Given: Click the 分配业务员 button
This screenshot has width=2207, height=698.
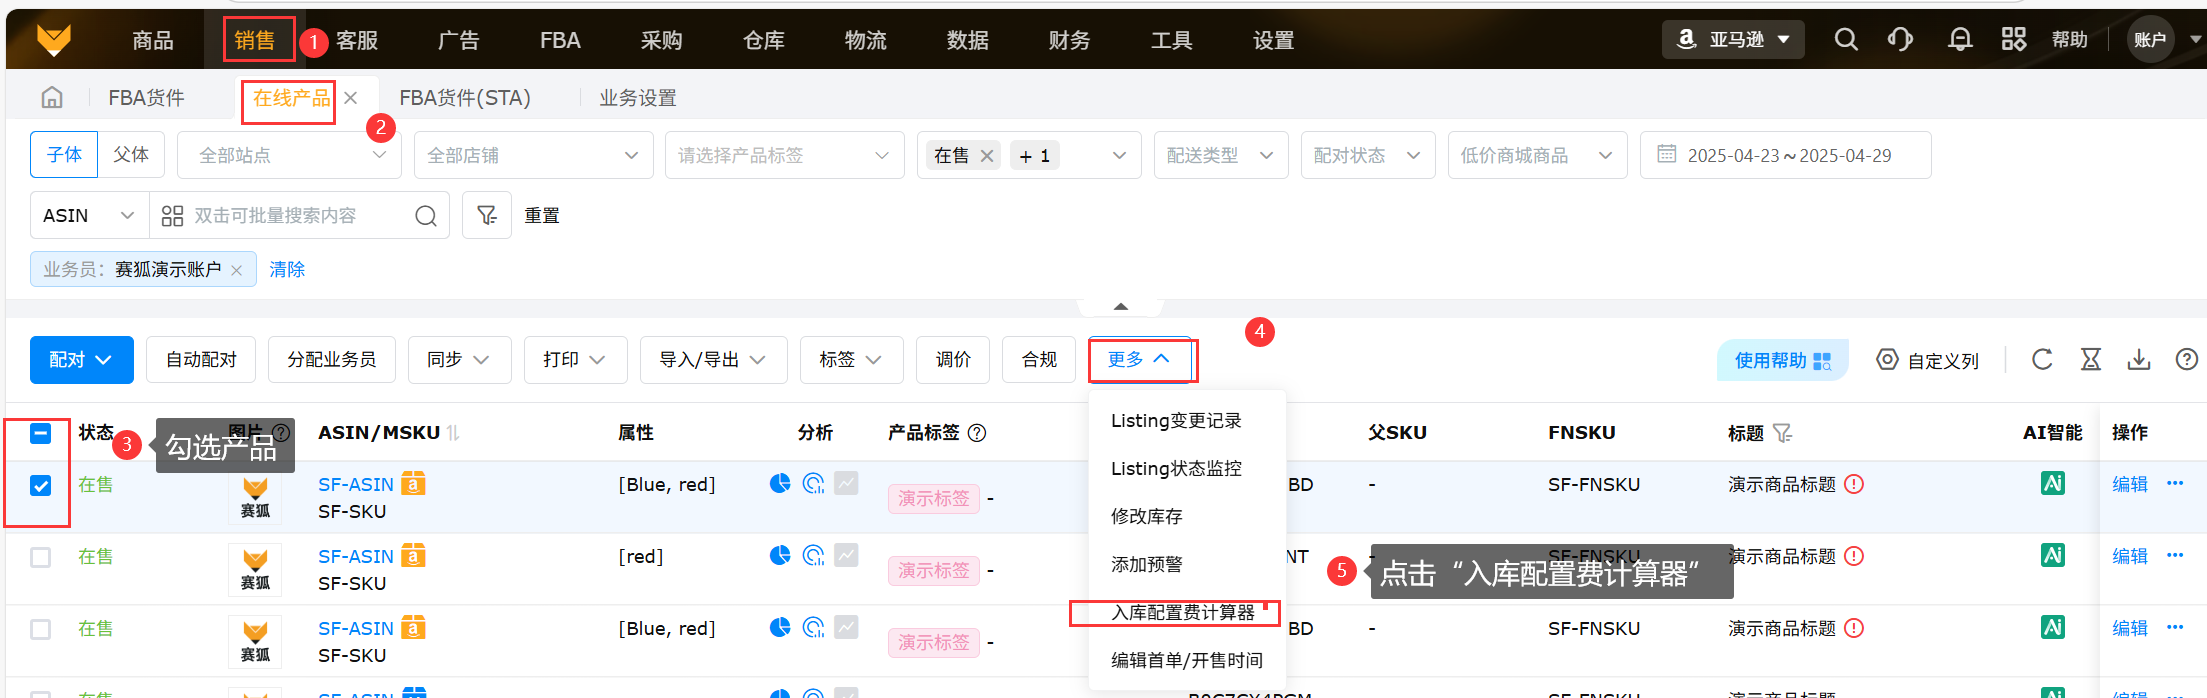Looking at the screenshot, I should [332, 359].
